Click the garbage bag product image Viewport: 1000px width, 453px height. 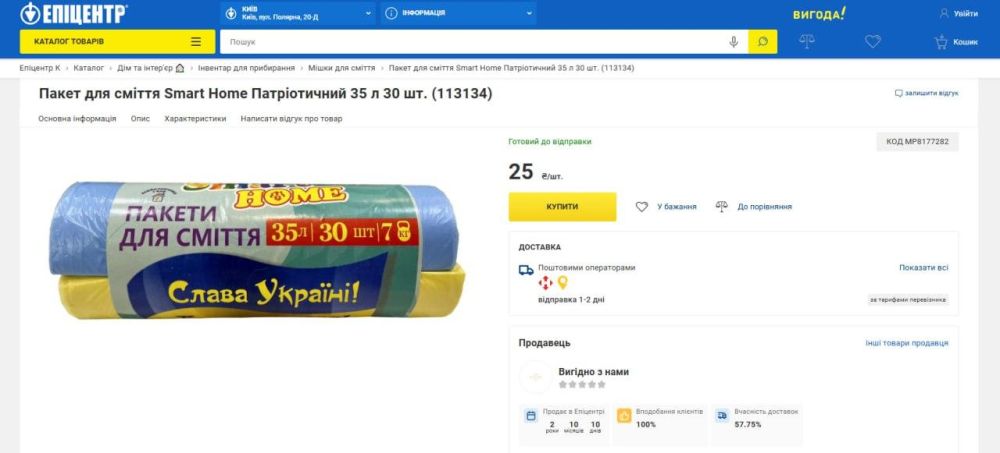pyautogui.click(x=259, y=250)
